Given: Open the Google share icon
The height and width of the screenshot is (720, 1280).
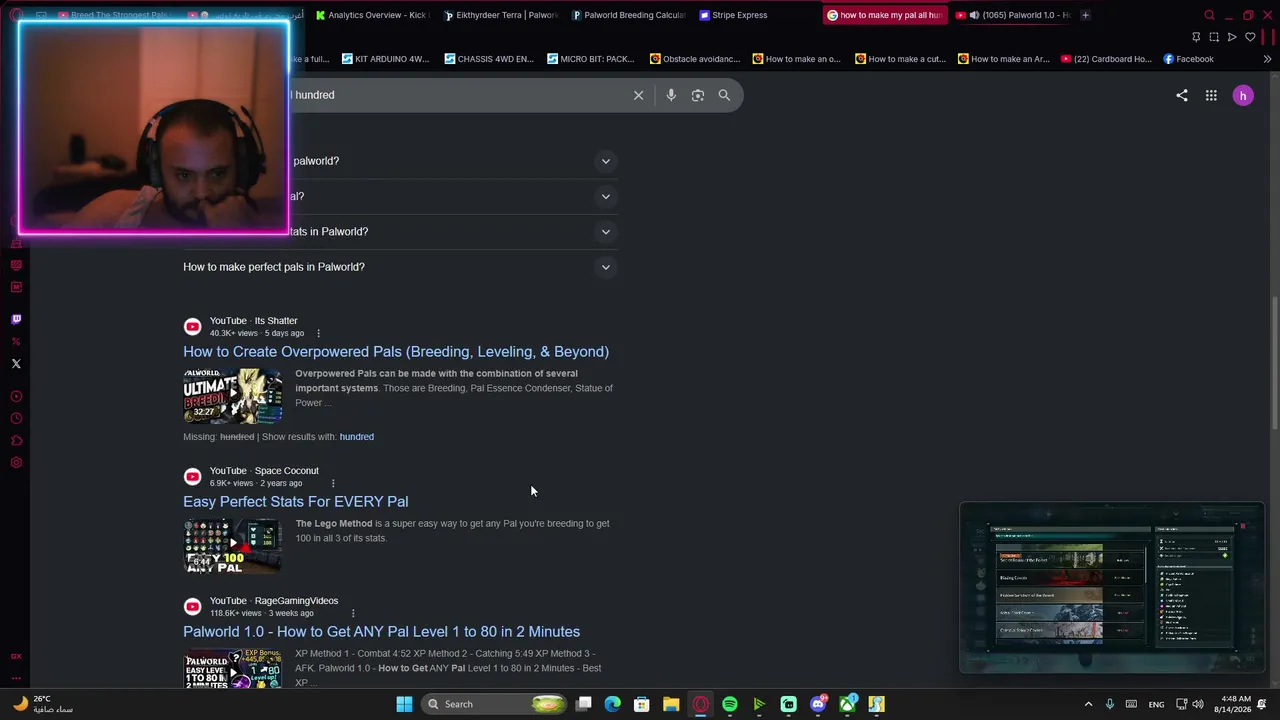Looking at the screenshot, I should pos(1182,95).
